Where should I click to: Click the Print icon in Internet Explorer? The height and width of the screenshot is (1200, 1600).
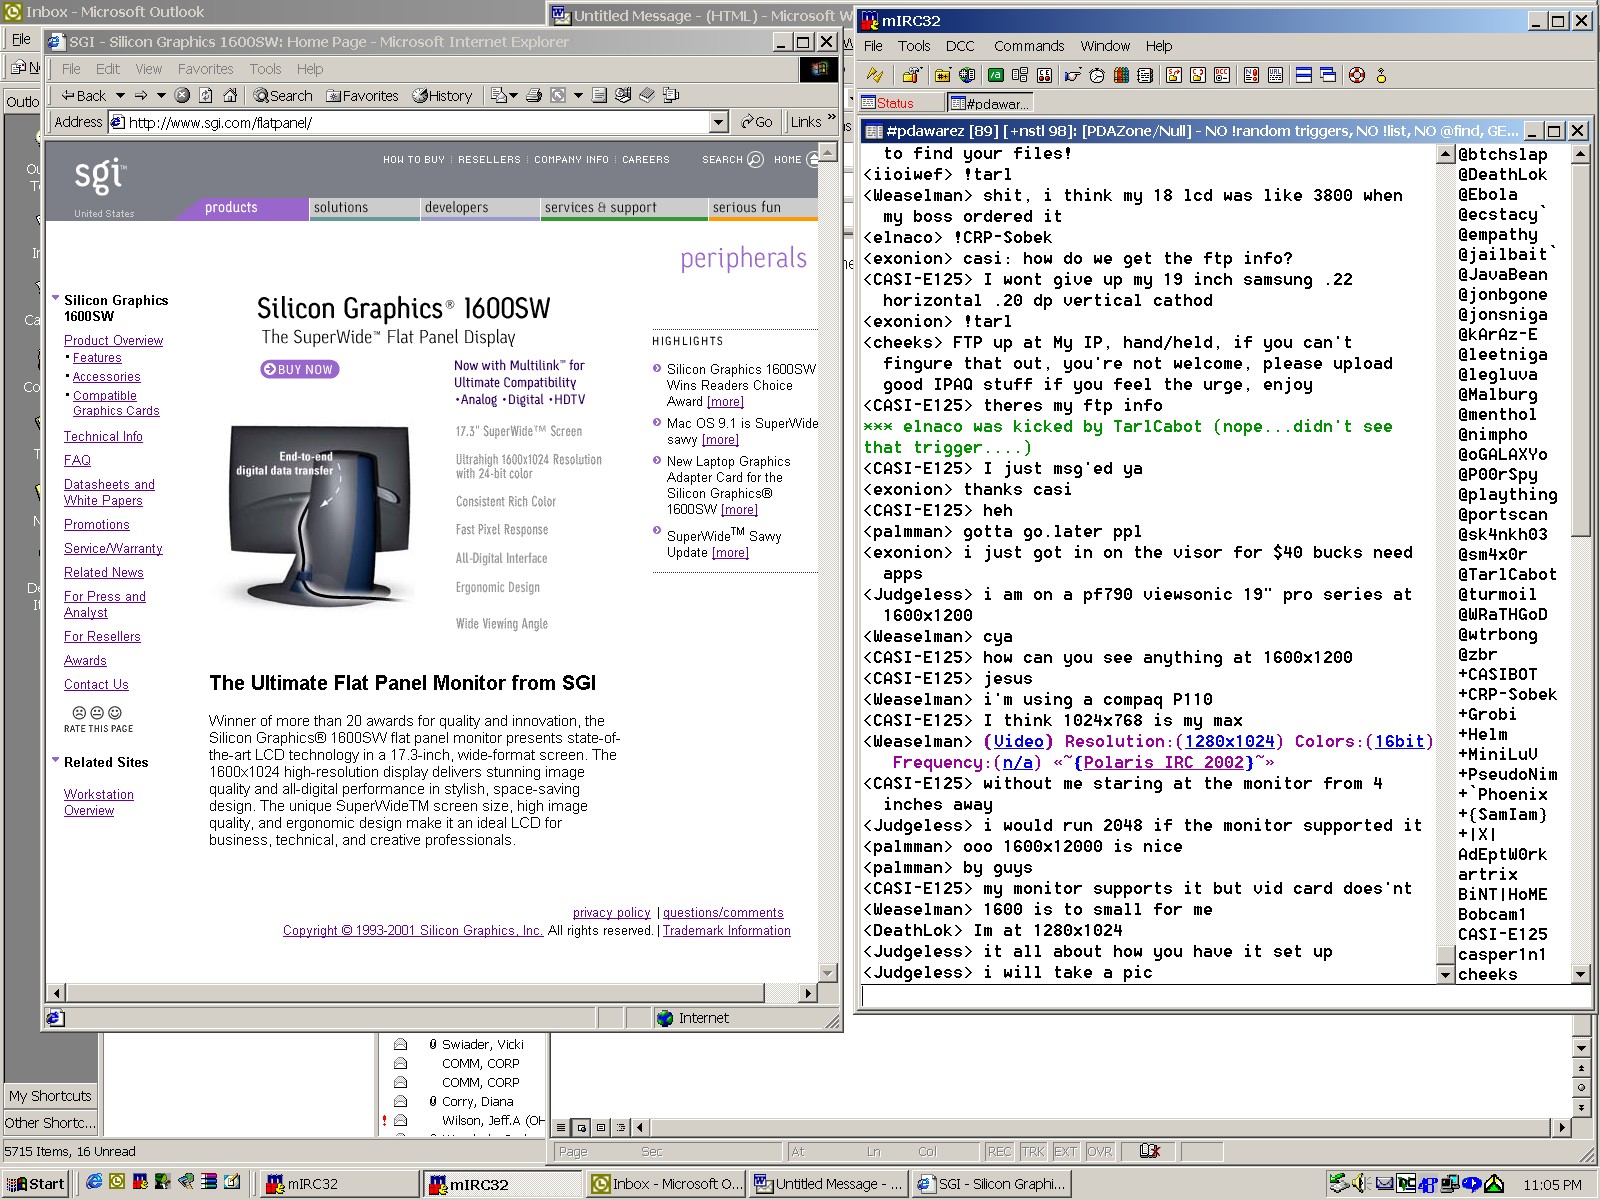(534, 95)
